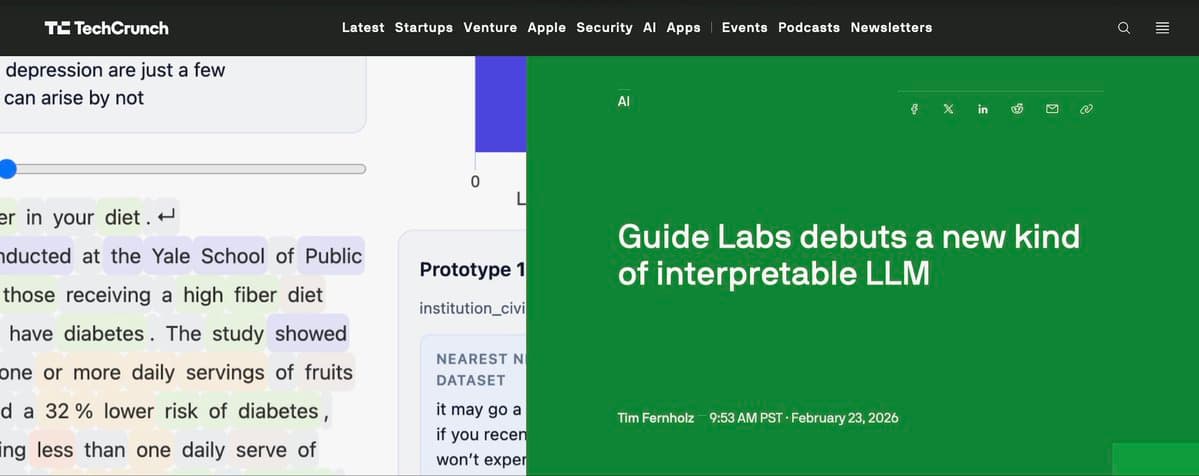Image resolution: width=1199 pixels, height=476 pixels.
Task: Open the Latest nav item
Action: click(363, 28)
